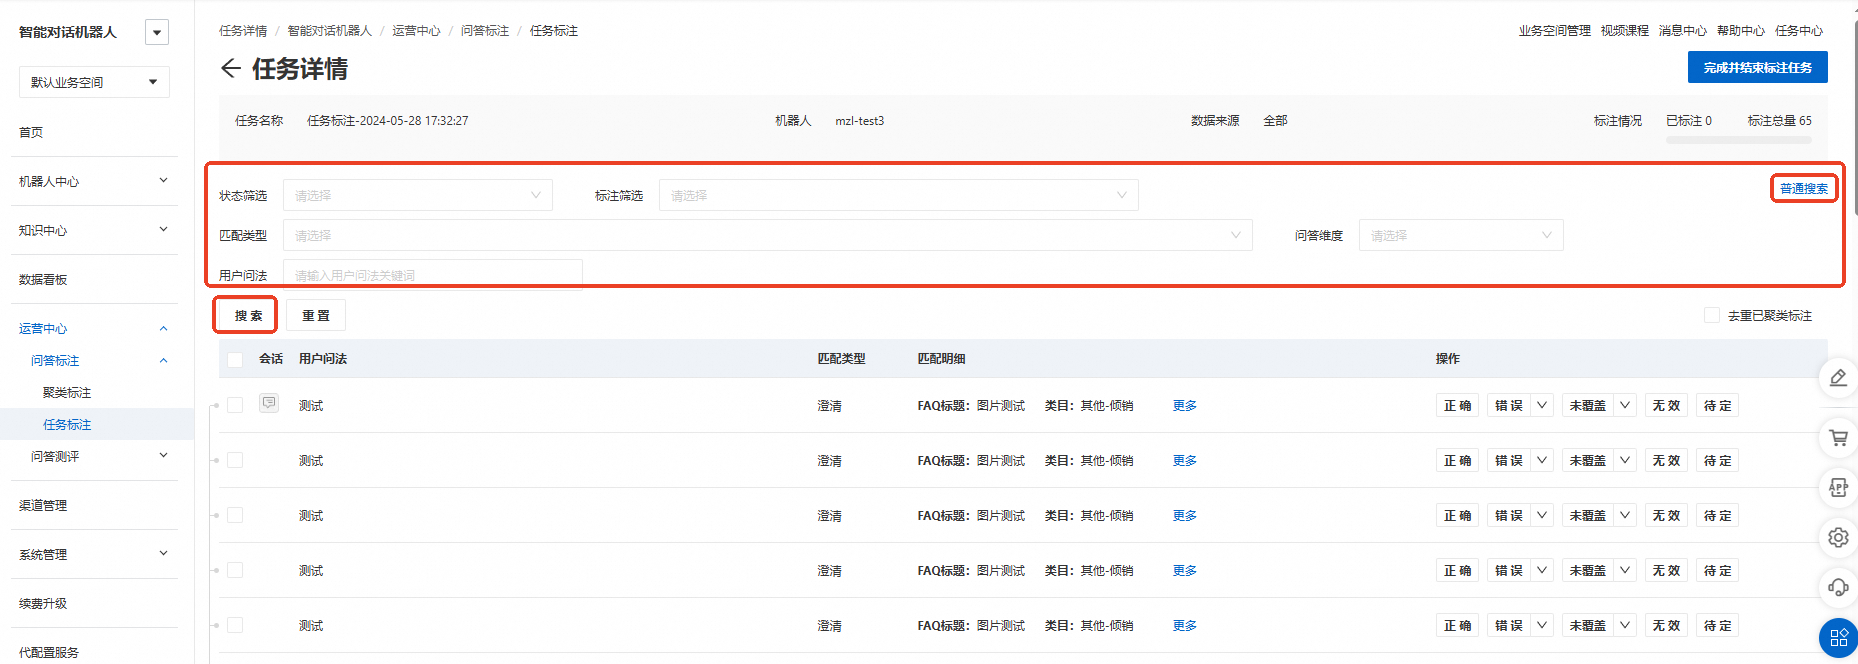This screenshot has width=1858, height=664.
Task: Go back using the arrow beside 任务详情
Action: 231,68
